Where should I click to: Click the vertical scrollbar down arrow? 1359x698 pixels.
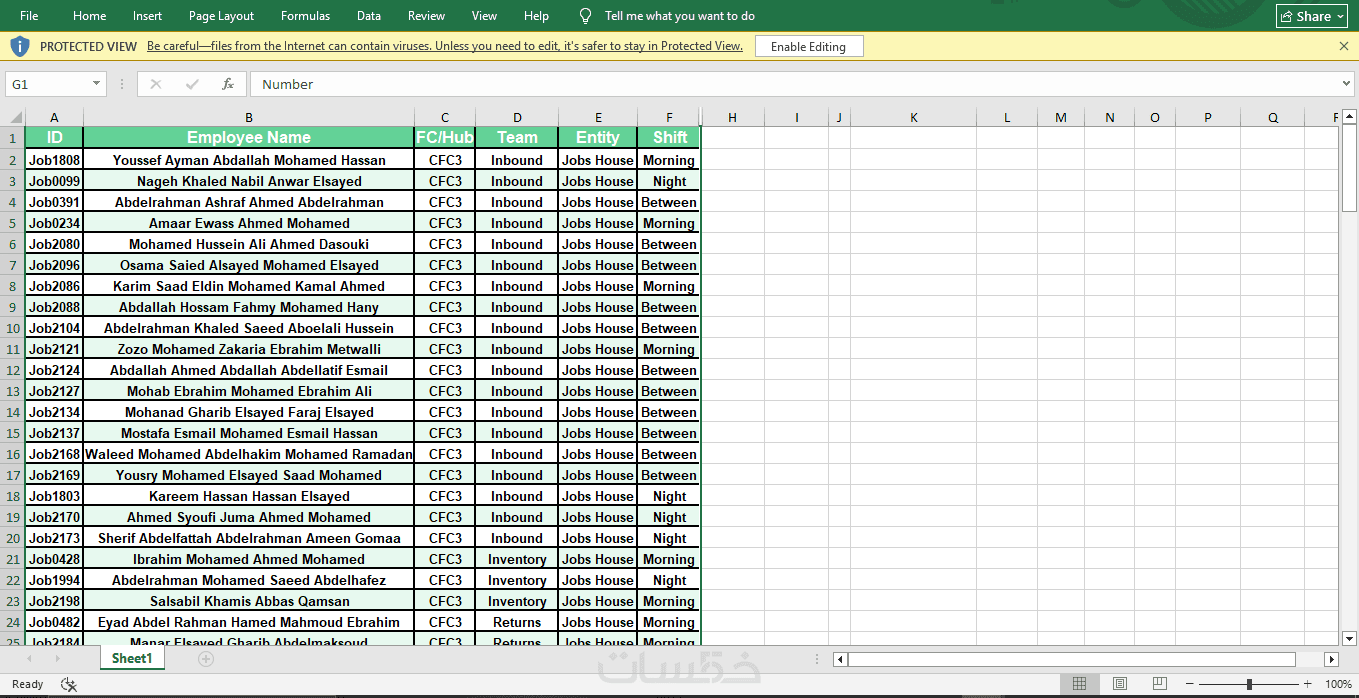click(x=1349, y=639)
